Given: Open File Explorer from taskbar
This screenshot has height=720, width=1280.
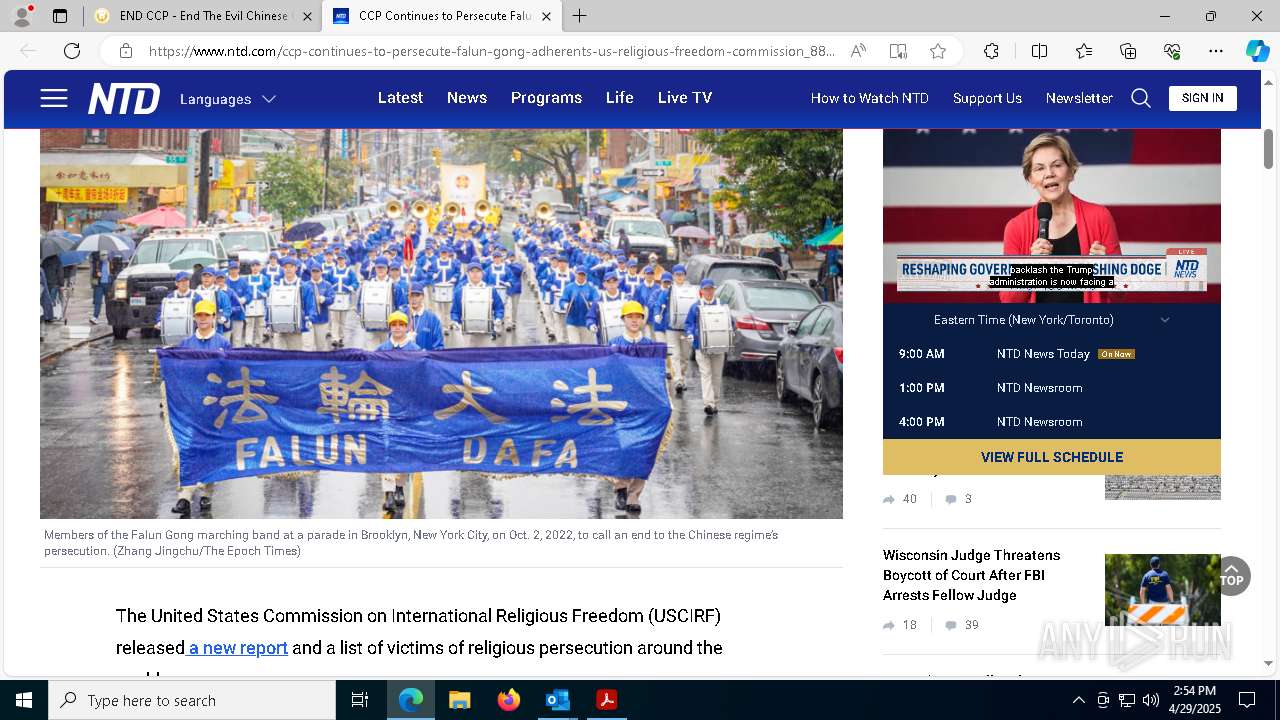Looking at the screenshot, I should click(x=459, y=700).
